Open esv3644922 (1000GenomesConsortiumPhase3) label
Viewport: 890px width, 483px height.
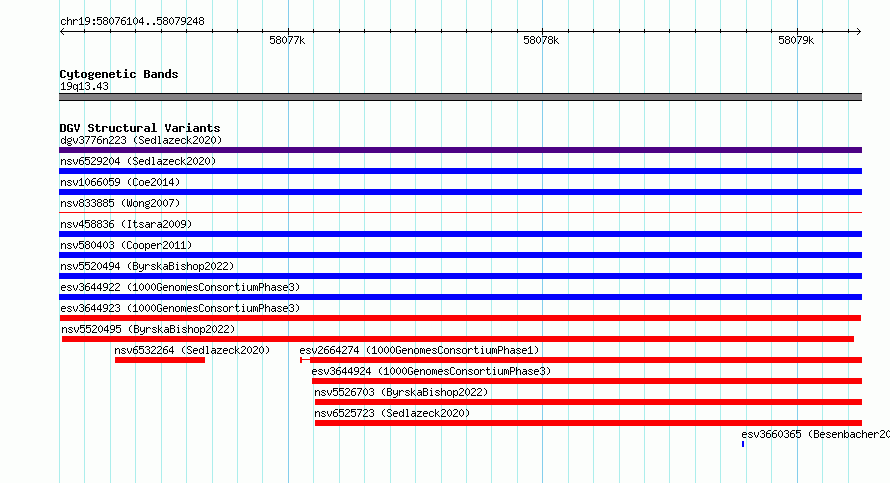[180, 287]
